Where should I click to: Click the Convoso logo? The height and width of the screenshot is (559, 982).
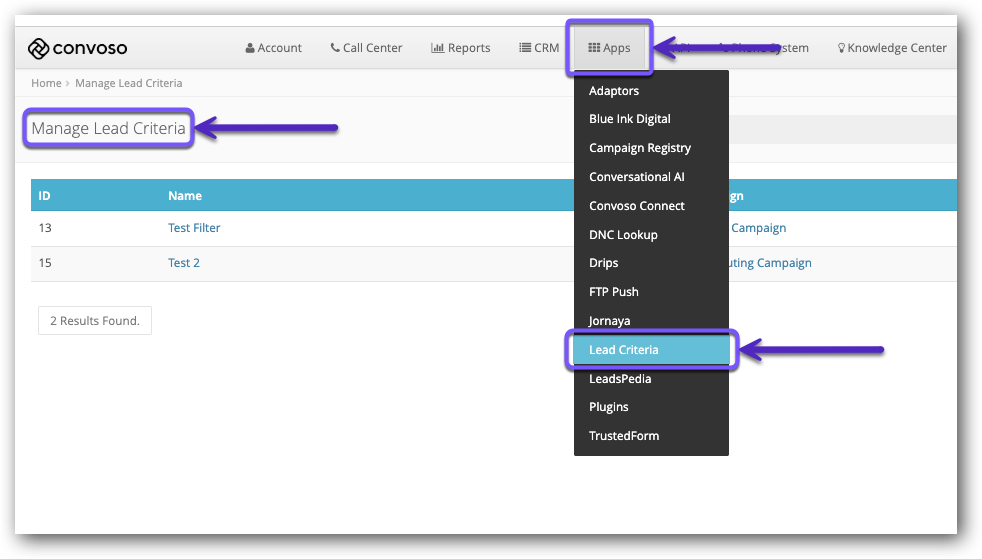coord(78,48)
